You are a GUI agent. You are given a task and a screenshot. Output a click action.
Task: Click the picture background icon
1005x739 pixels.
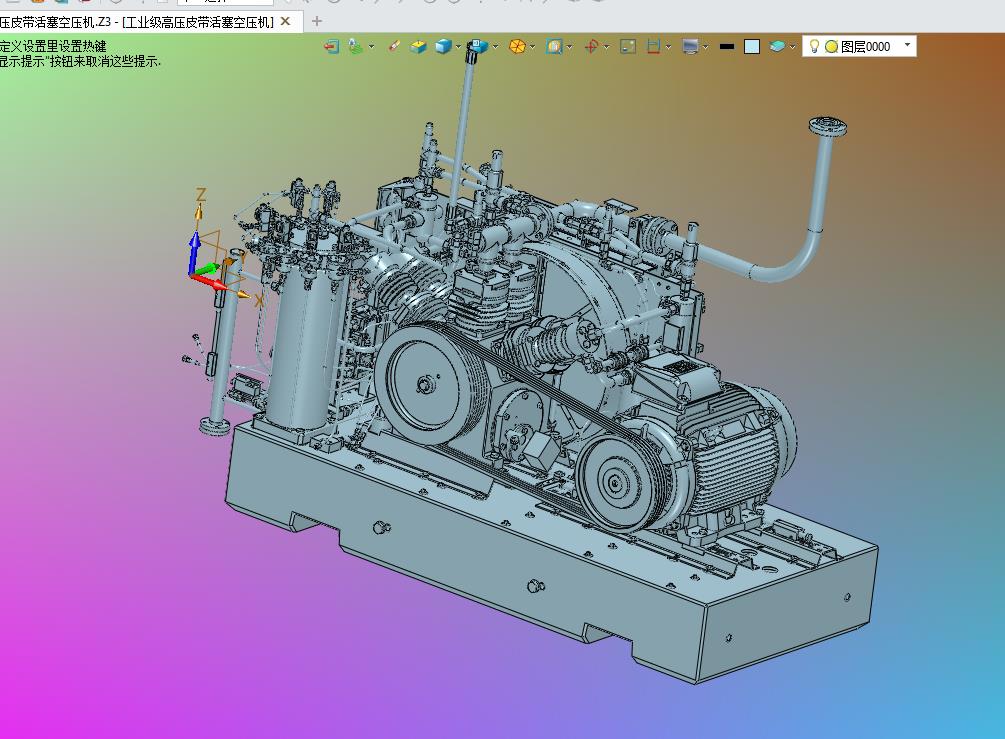pos(628,46)
